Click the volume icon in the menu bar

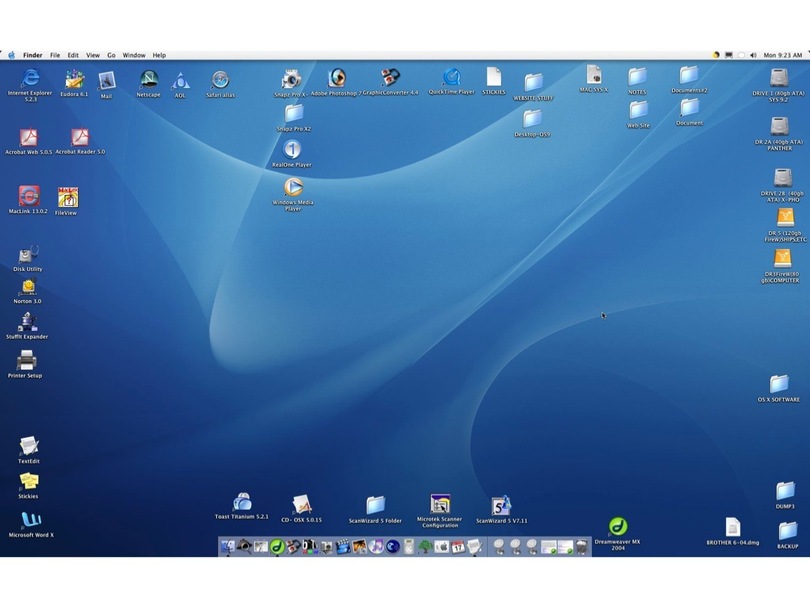[753, 55]
